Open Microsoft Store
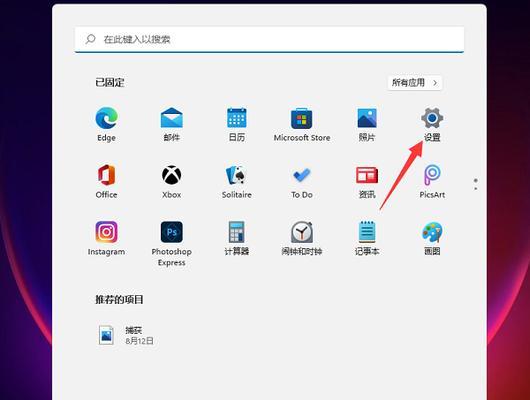 click(x=302, y=124)
